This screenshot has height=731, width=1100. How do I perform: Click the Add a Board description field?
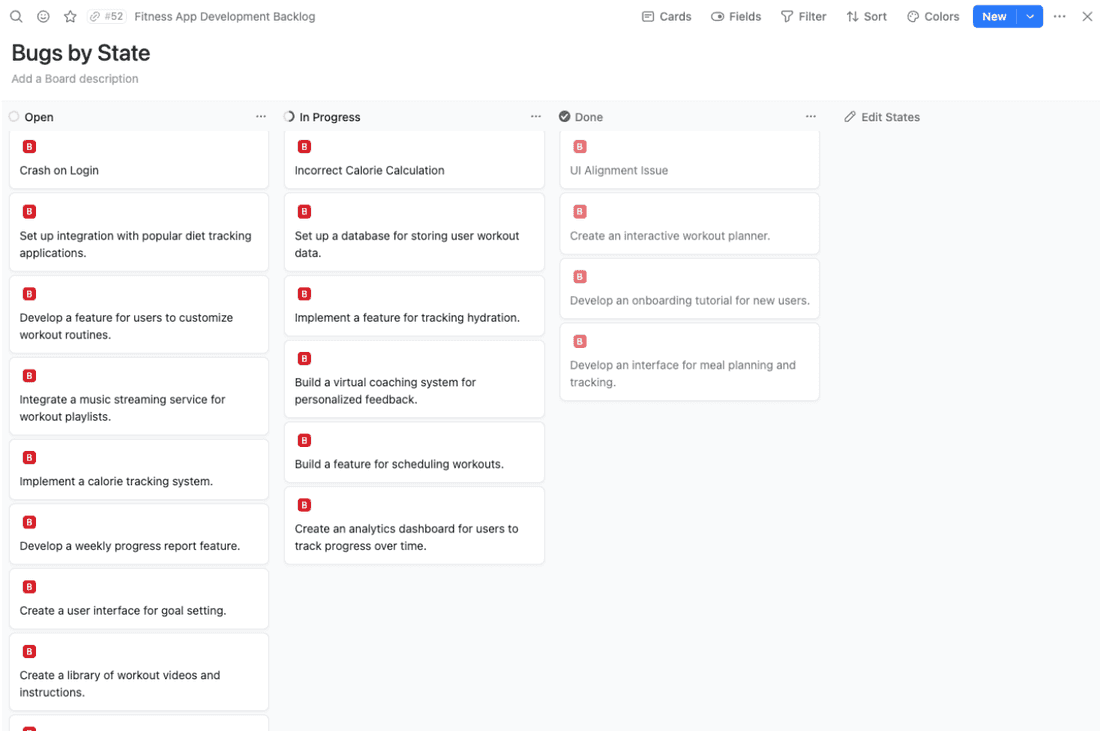coord(75,79)
